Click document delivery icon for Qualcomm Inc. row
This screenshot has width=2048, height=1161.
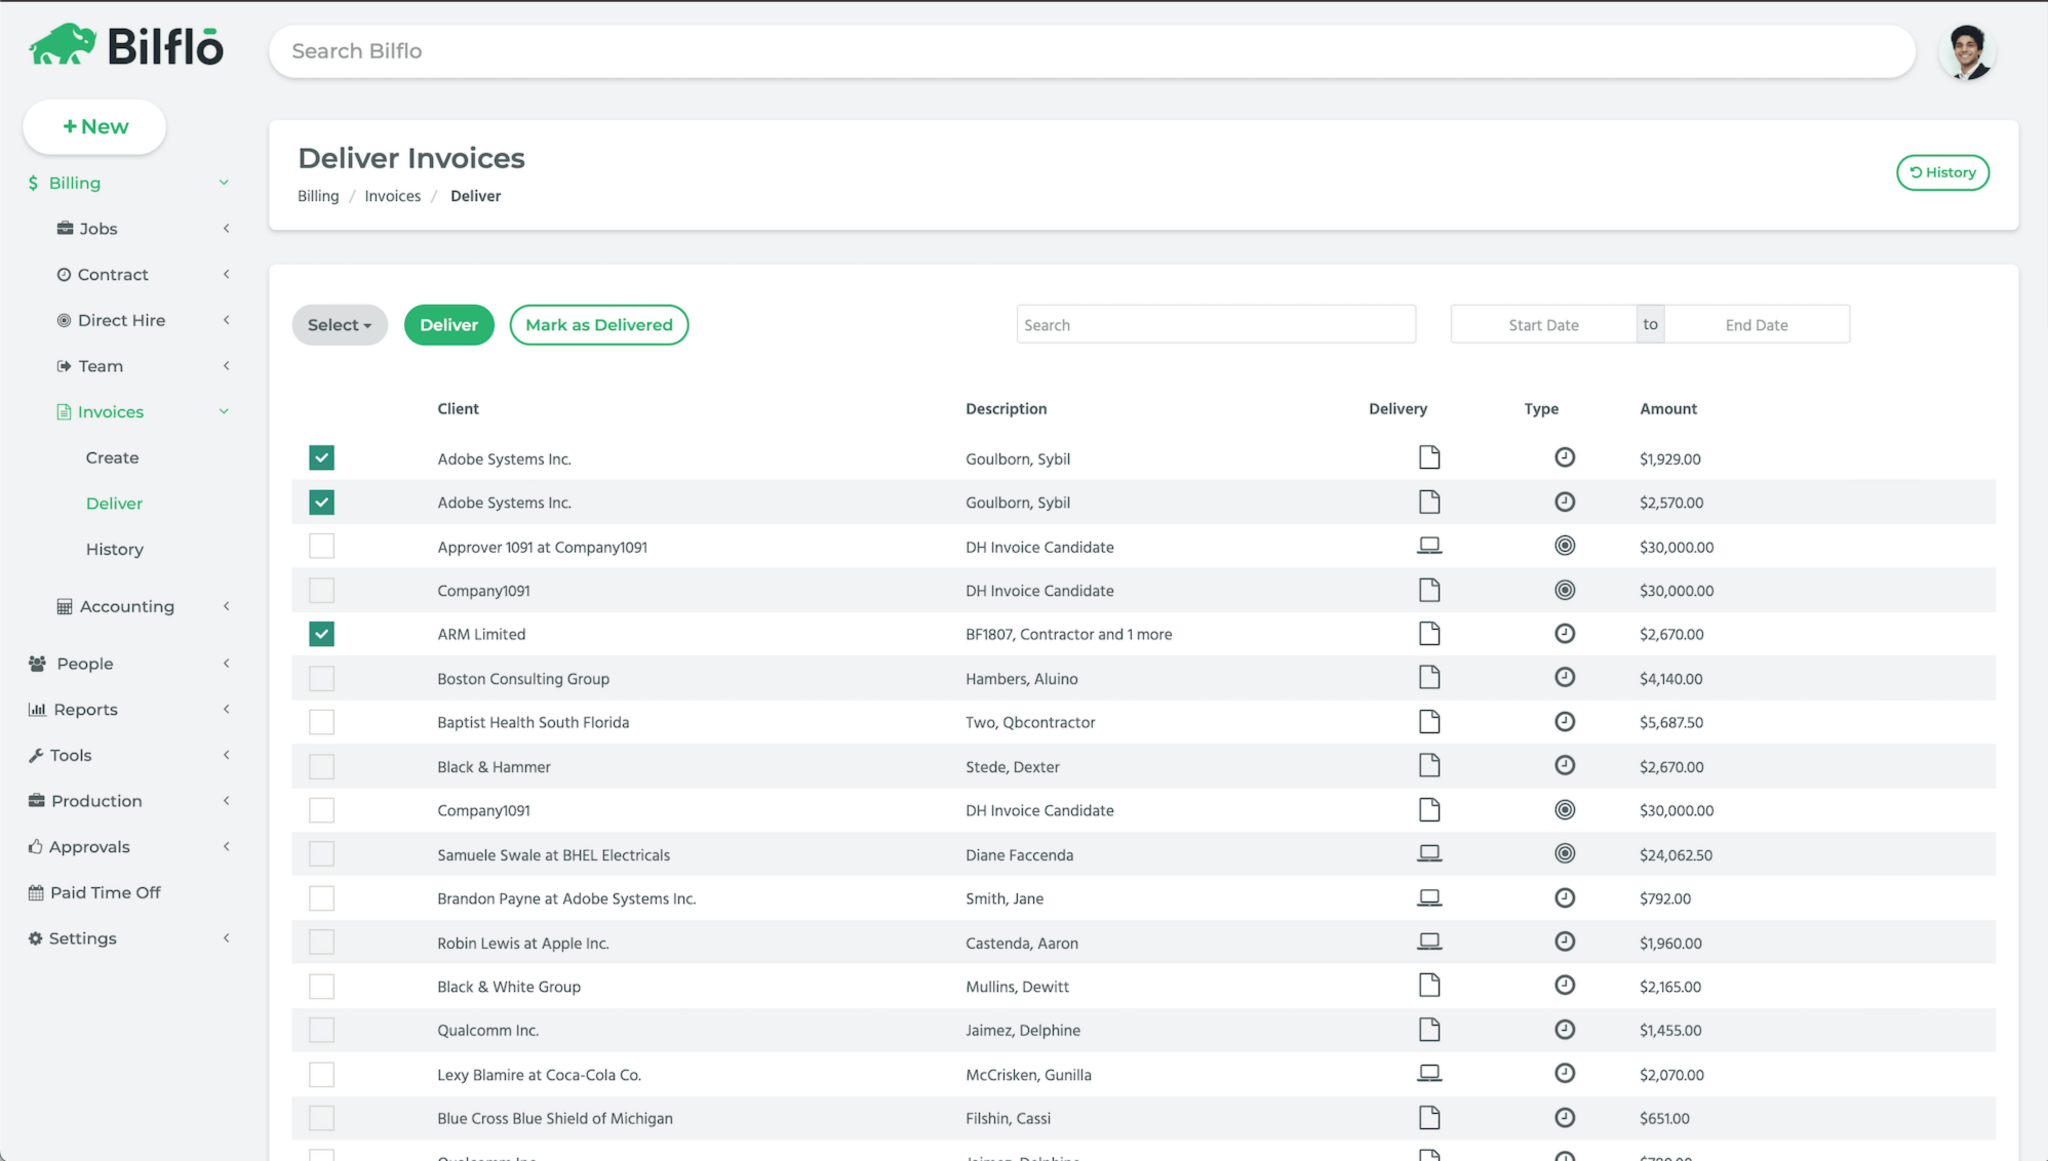tap(1429, 1030)
